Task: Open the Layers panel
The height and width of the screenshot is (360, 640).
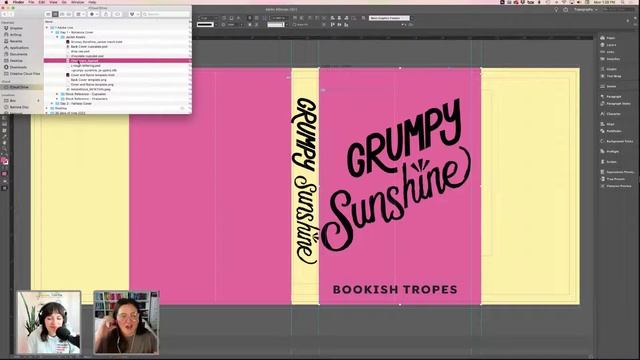Action: tap(608, 45)
